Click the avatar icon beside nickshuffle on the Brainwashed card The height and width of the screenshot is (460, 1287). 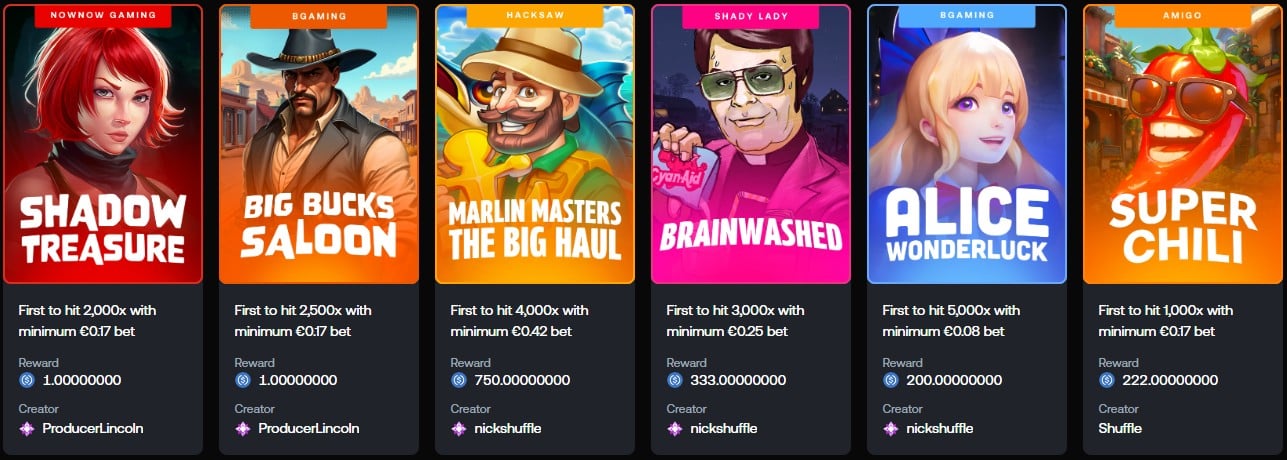point(674,428)
